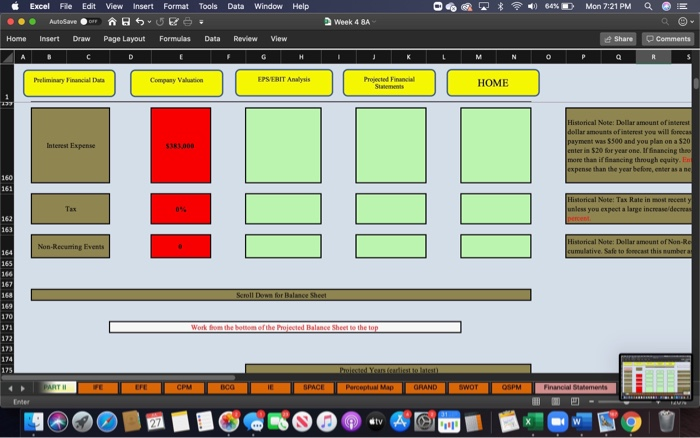This screenshot has height=438, width=700.
Task: Open Safari from the Dock
Action: [x=107, y=422]
